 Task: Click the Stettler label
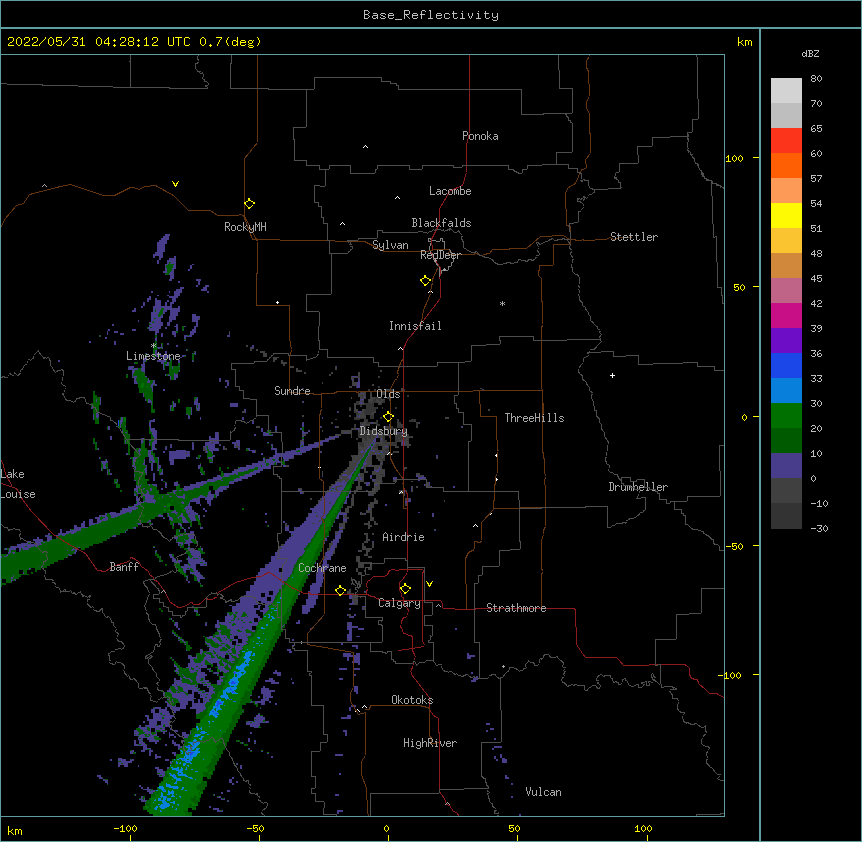tap(634, 237)
